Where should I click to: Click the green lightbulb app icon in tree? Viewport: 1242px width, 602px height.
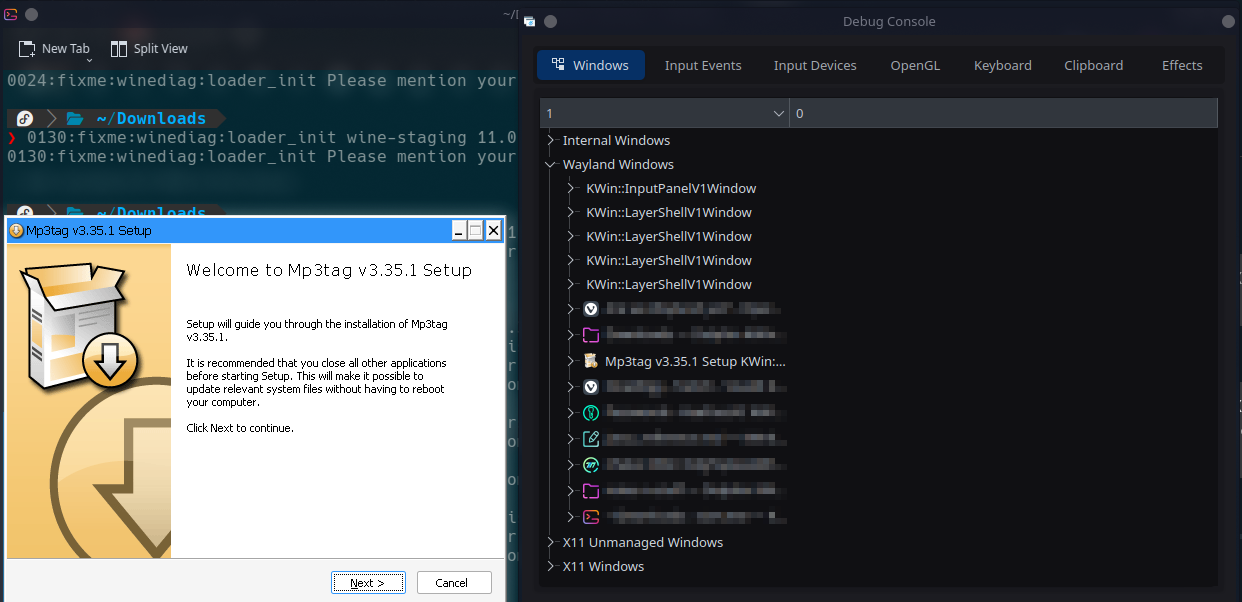click(590, 413)
